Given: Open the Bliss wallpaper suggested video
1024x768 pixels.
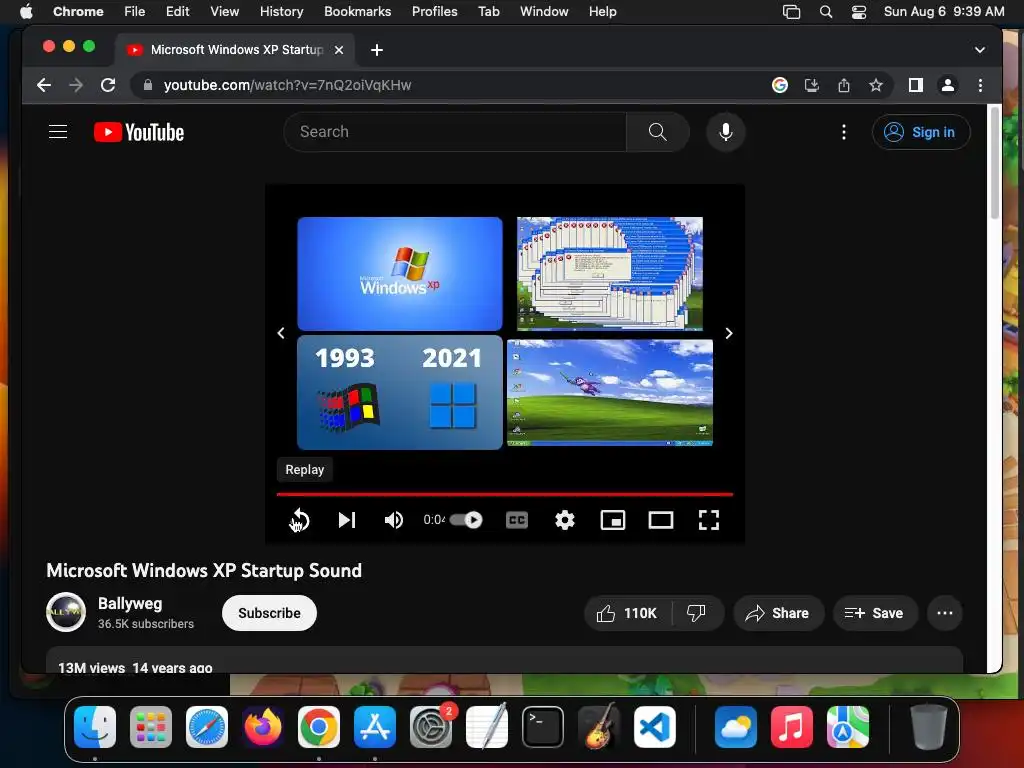Looking at the screenshot, I should pos(610,392).
